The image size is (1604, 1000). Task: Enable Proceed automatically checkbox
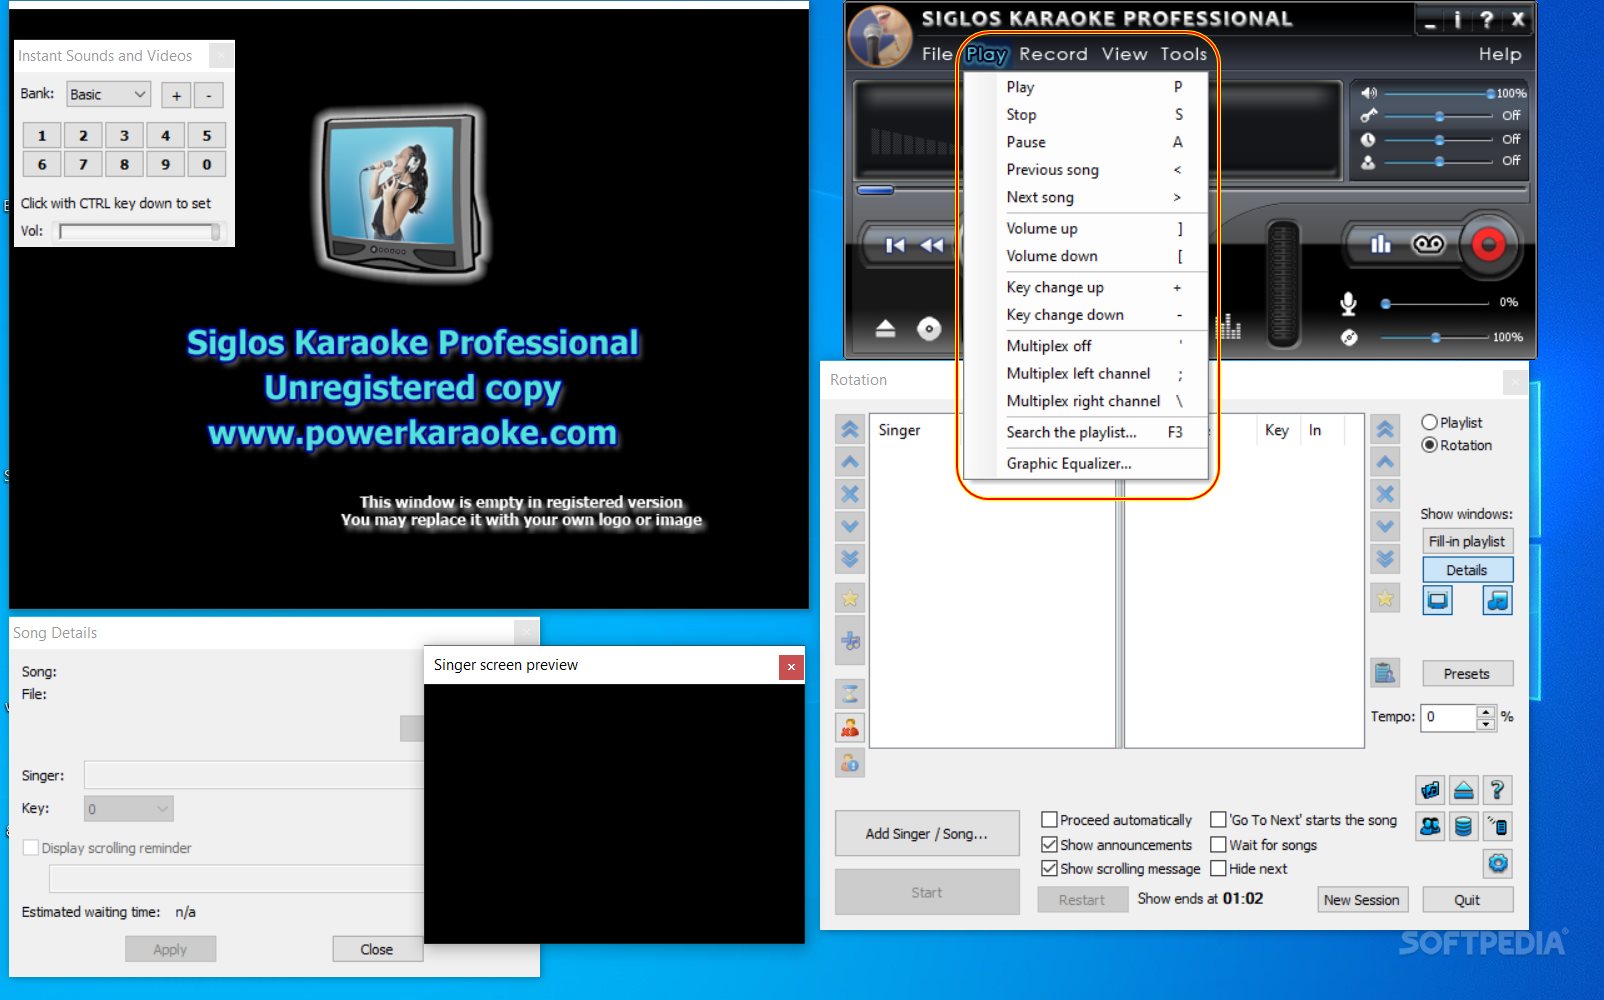point(1049,820)
